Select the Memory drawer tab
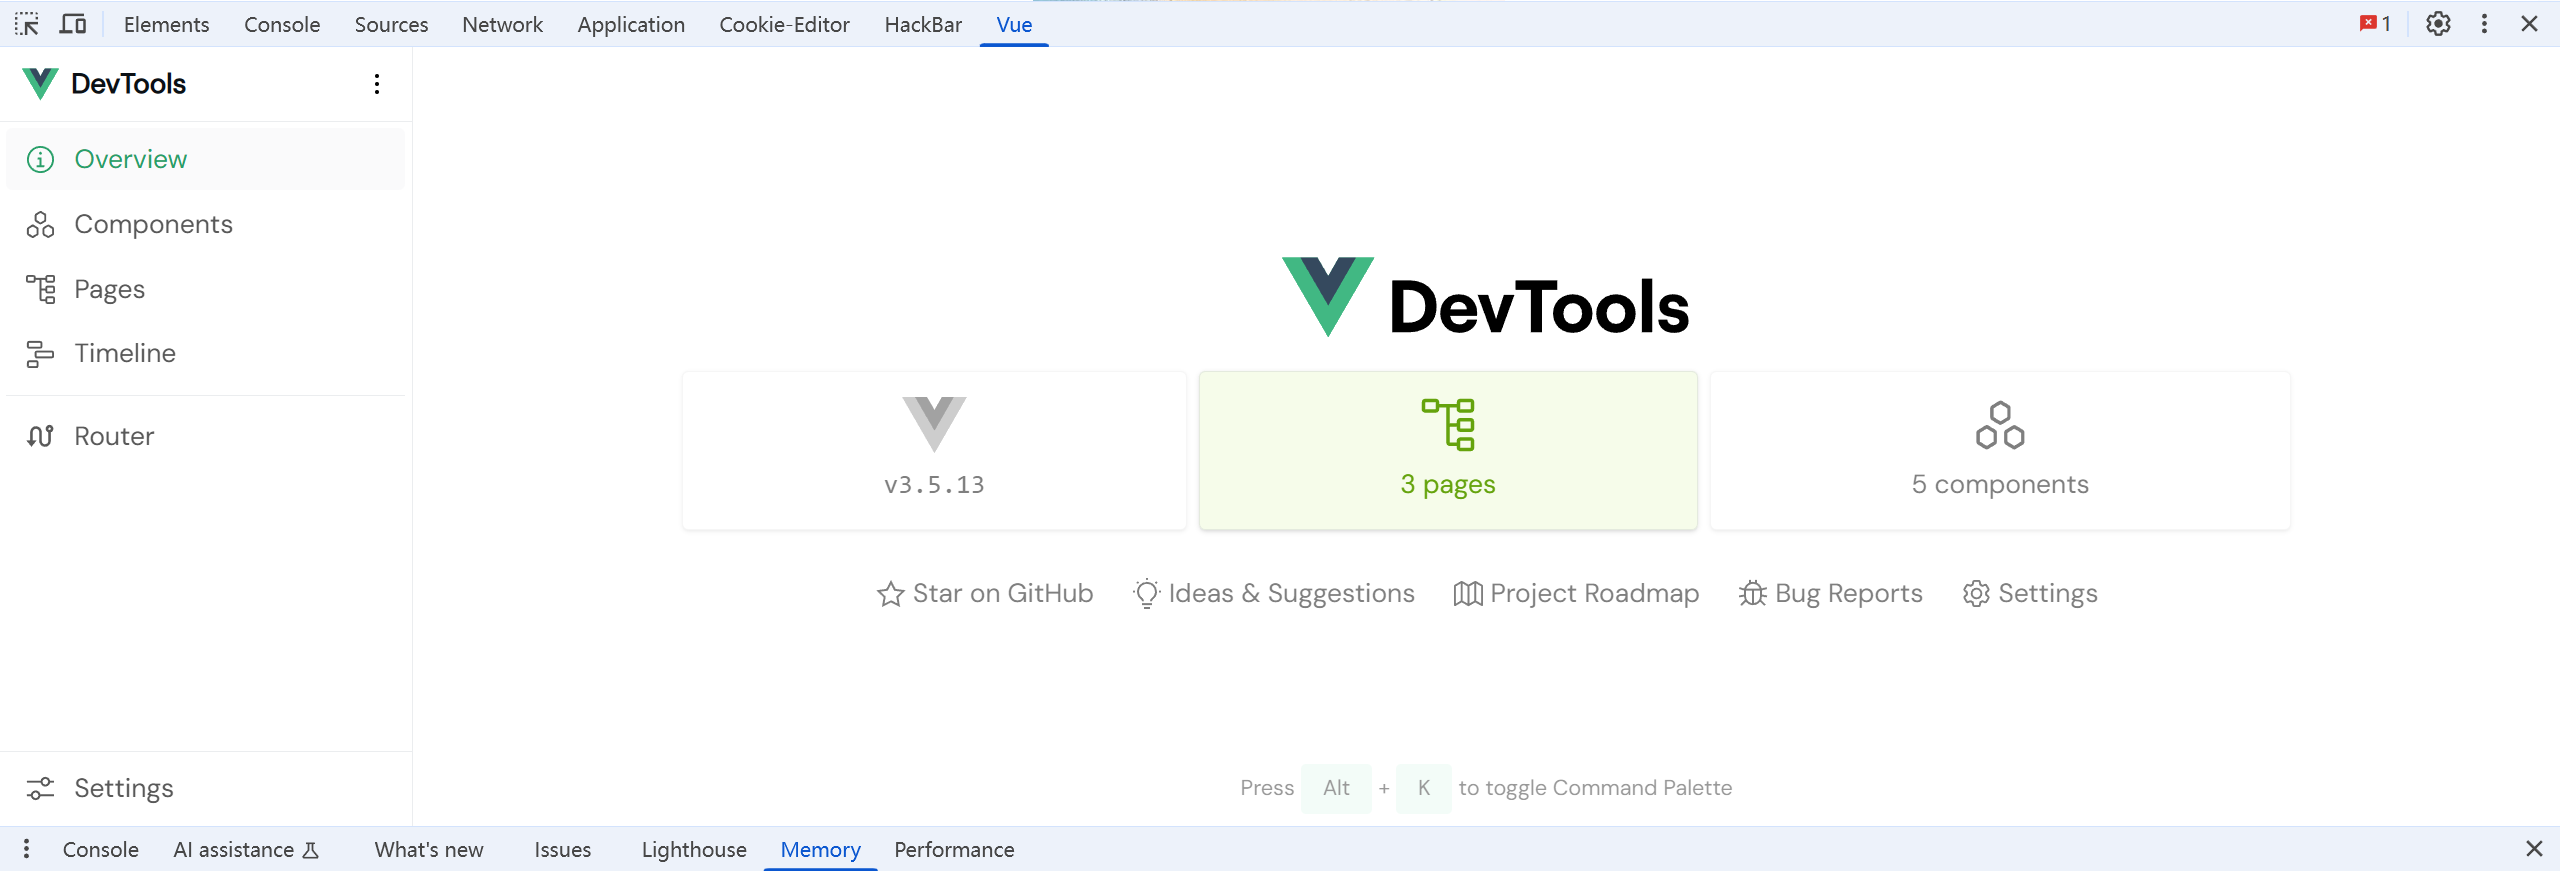 [820, 849]
